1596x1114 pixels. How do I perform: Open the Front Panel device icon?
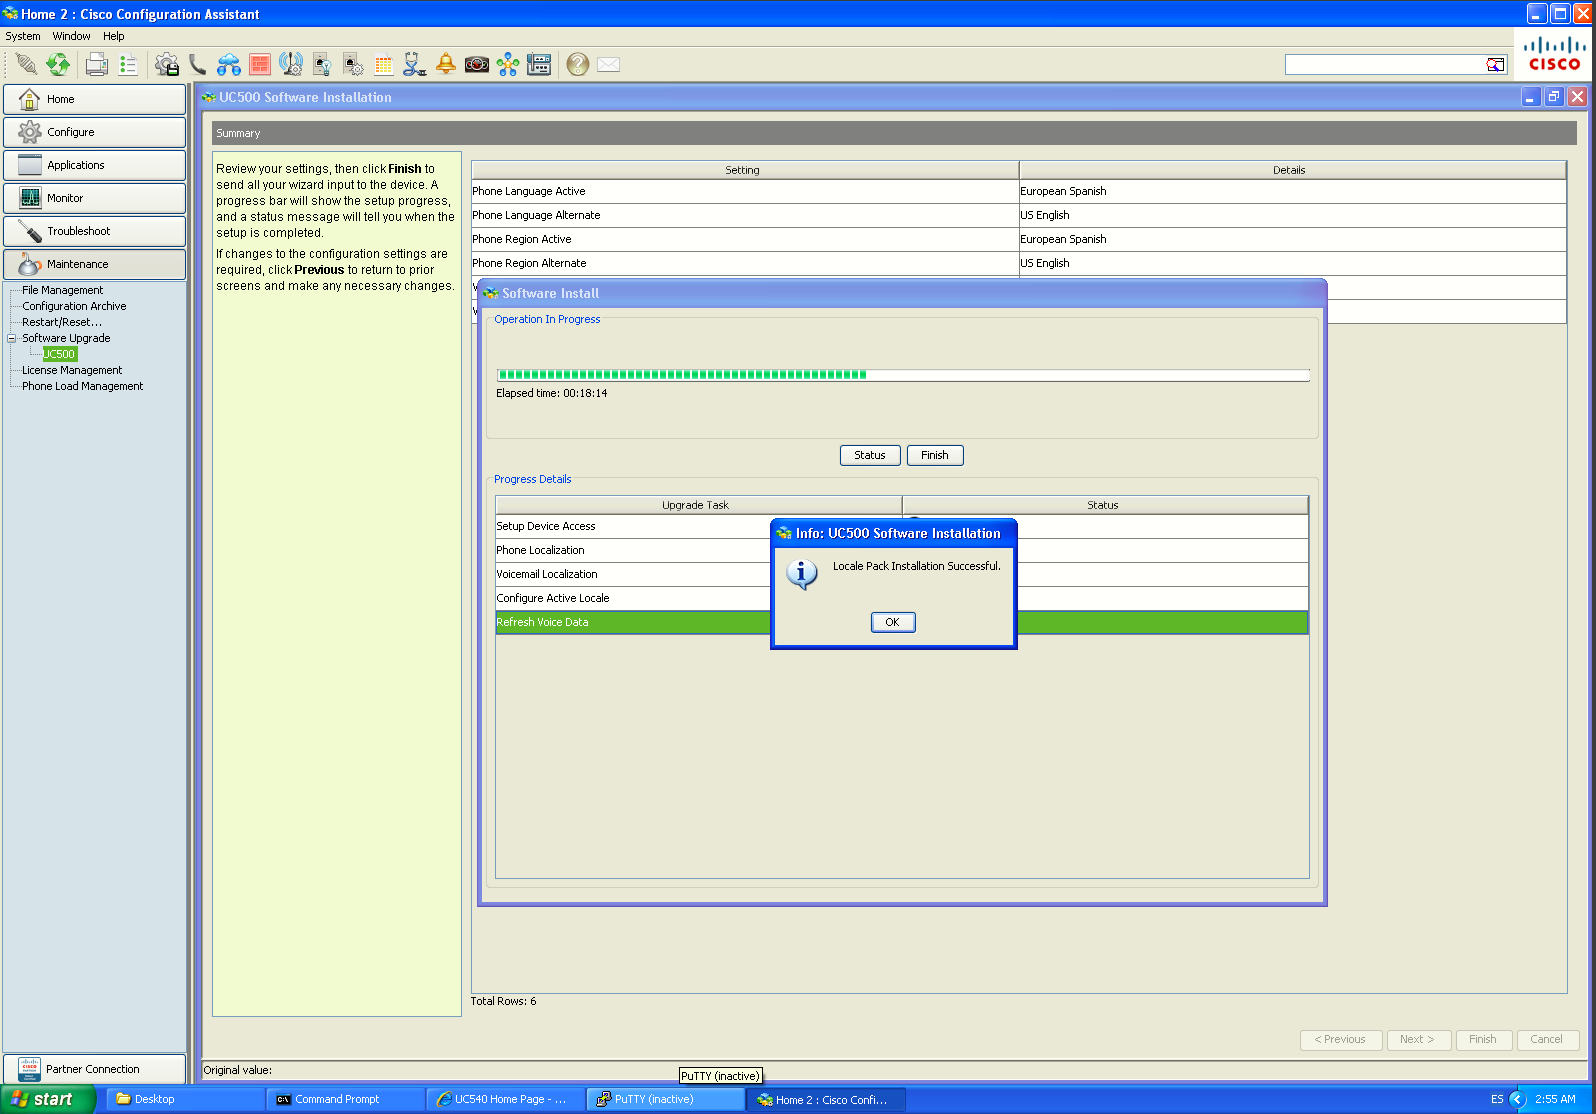click(x=539, y=65)
